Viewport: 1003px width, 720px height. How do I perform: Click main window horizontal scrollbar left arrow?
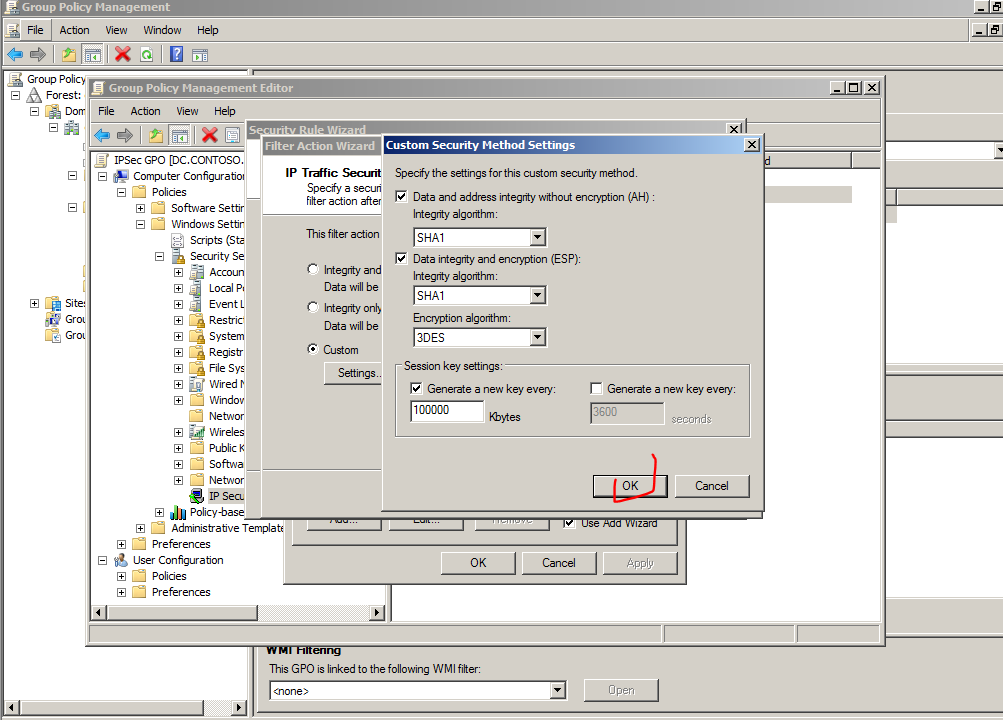pyautogui.click(x=11, y=707)
